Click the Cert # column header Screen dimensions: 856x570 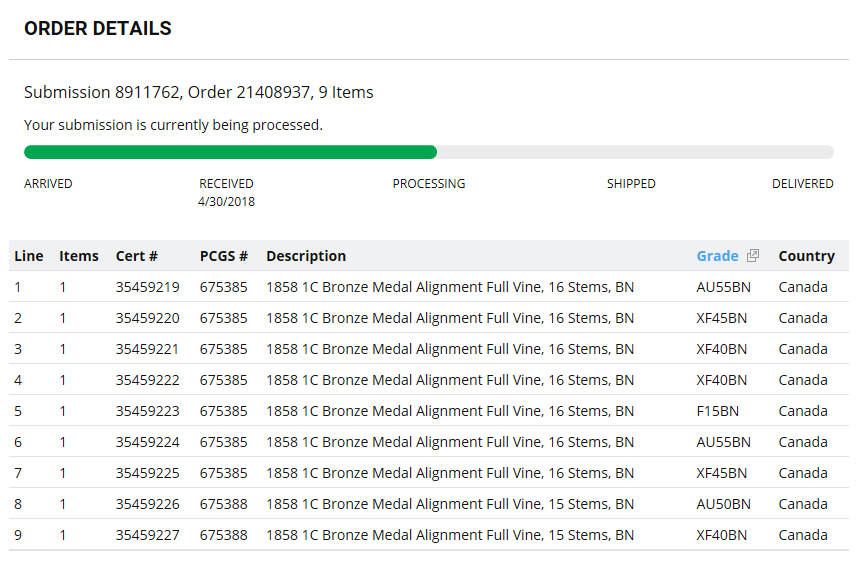136,256
